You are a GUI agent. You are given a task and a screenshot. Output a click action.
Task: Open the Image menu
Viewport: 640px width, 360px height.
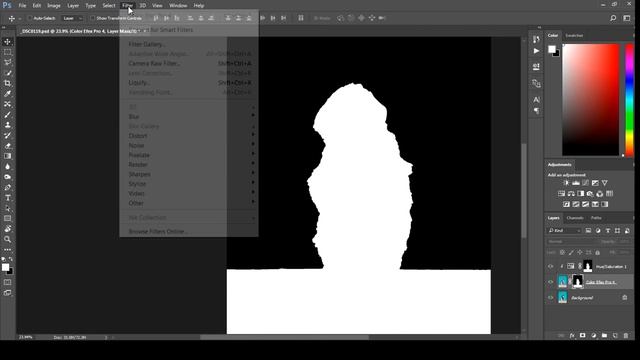[x=53, y=6]
